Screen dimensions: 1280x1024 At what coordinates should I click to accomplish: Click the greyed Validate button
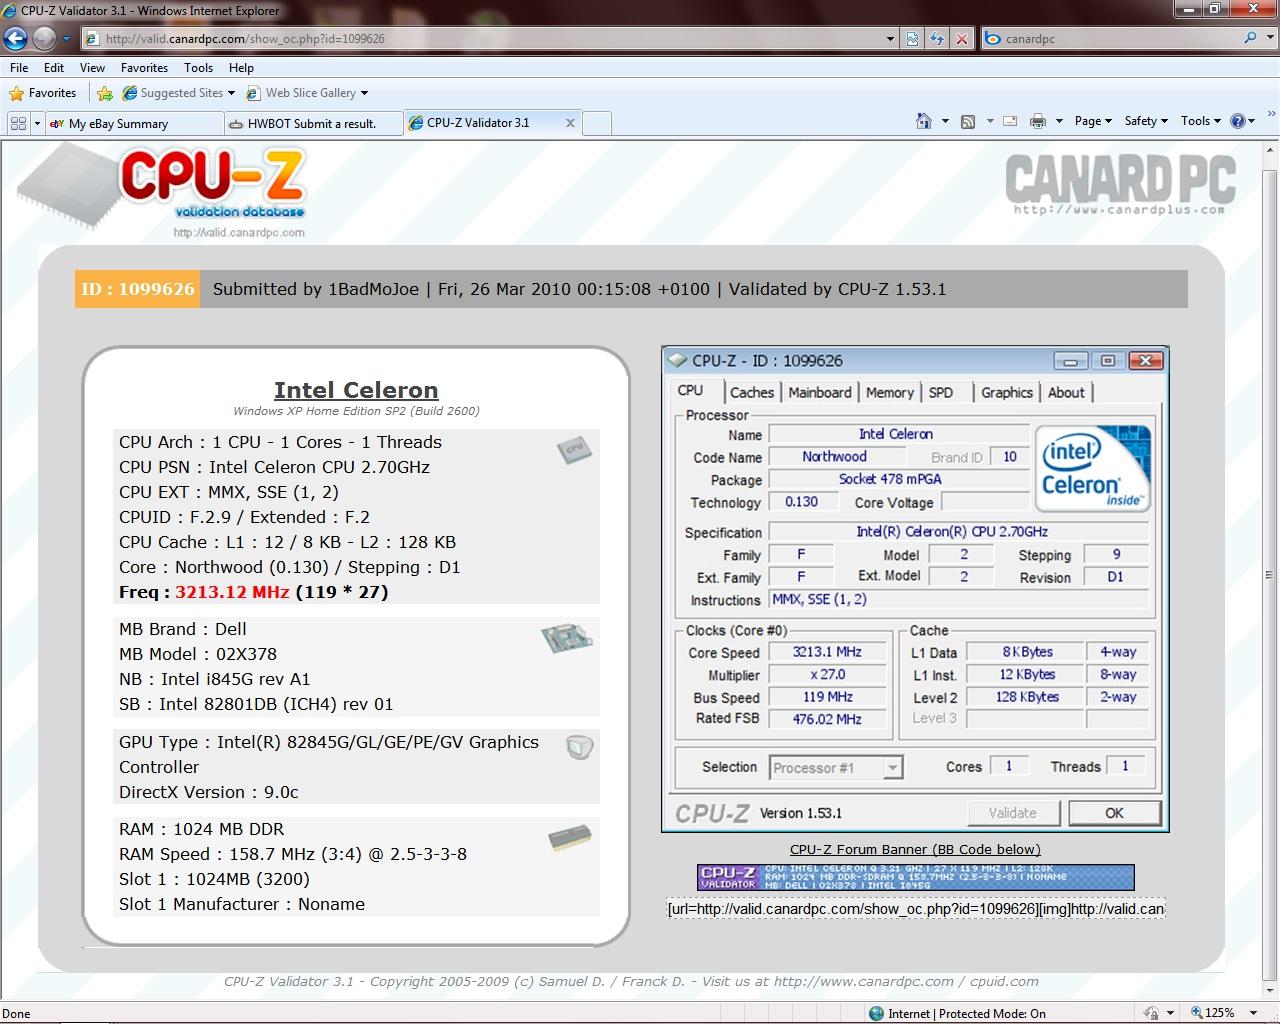point(1013,813)
